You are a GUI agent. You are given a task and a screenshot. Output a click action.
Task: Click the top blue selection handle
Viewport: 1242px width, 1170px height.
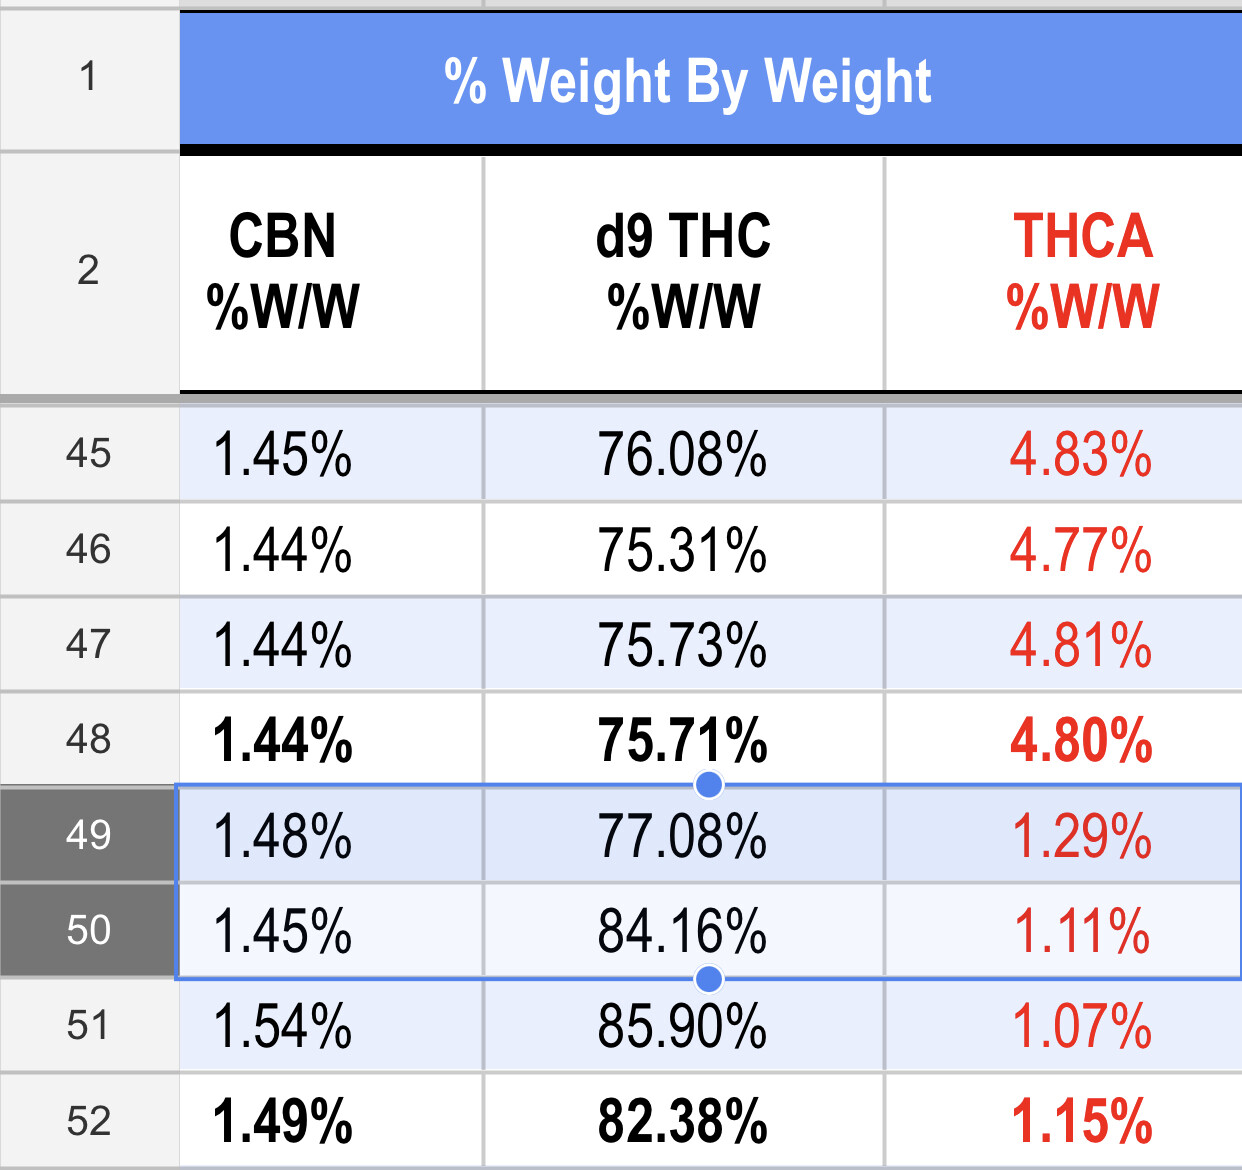coord(709,786)
